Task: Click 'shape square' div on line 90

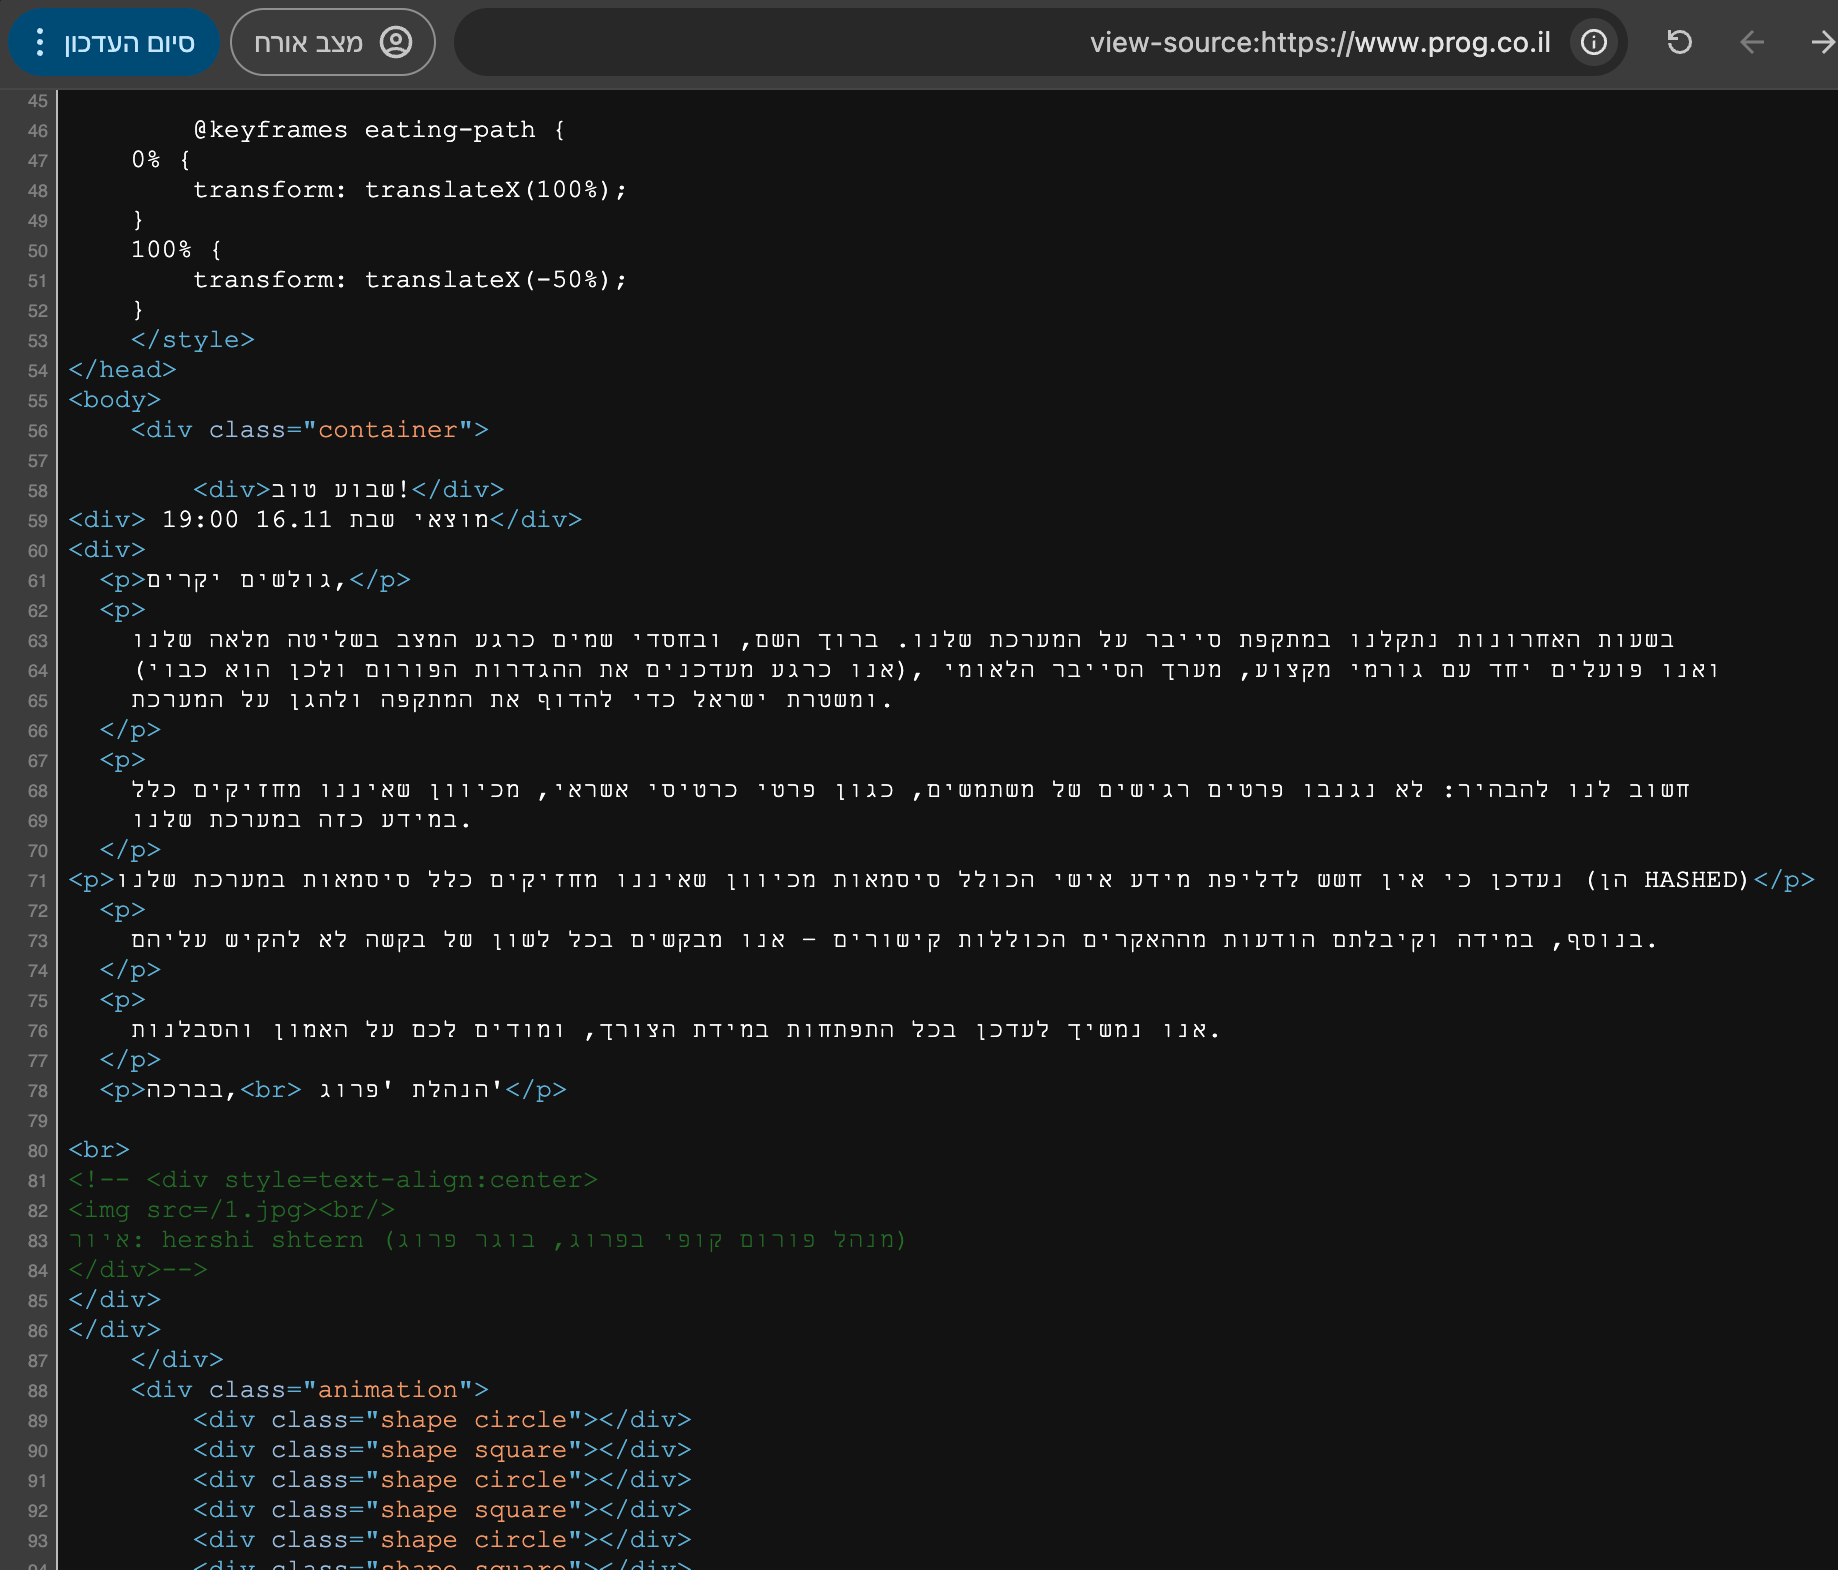Action: pos(442,1450)
